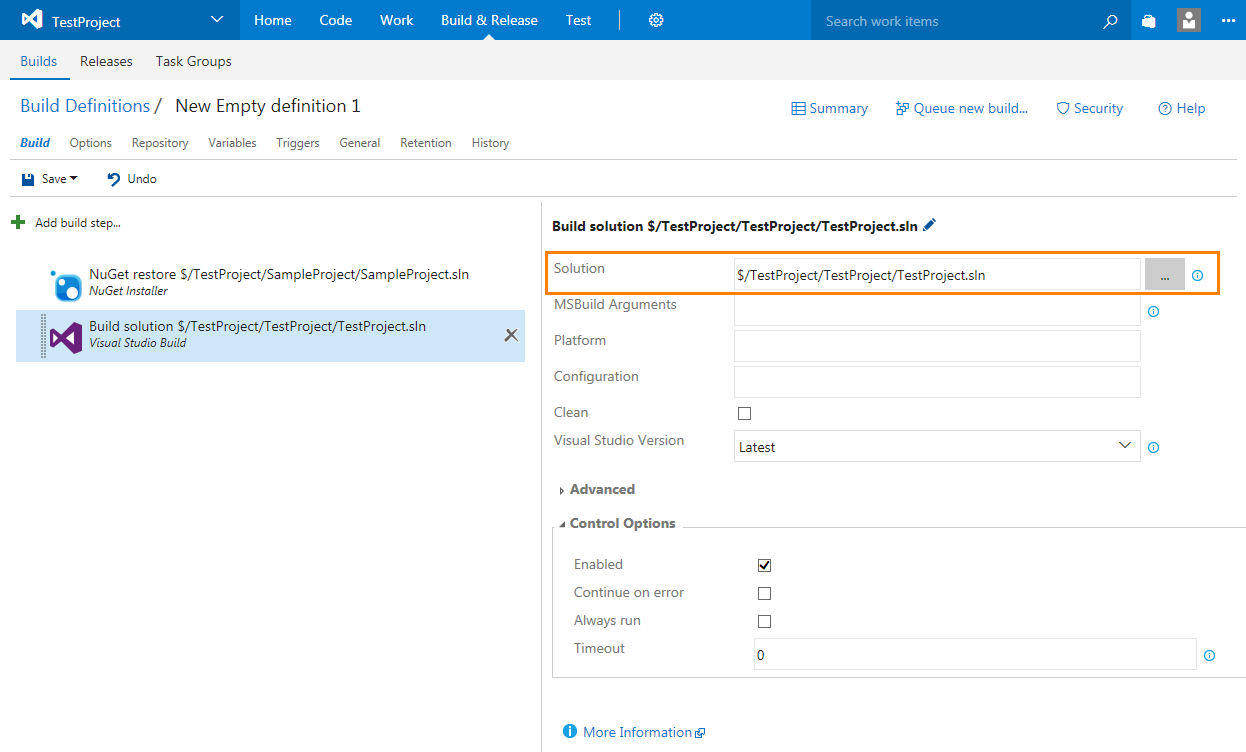Uncheck the Enabled checkbox
Image resolution: width=1246 pixels, height=752 pixels.
point(764,565)
